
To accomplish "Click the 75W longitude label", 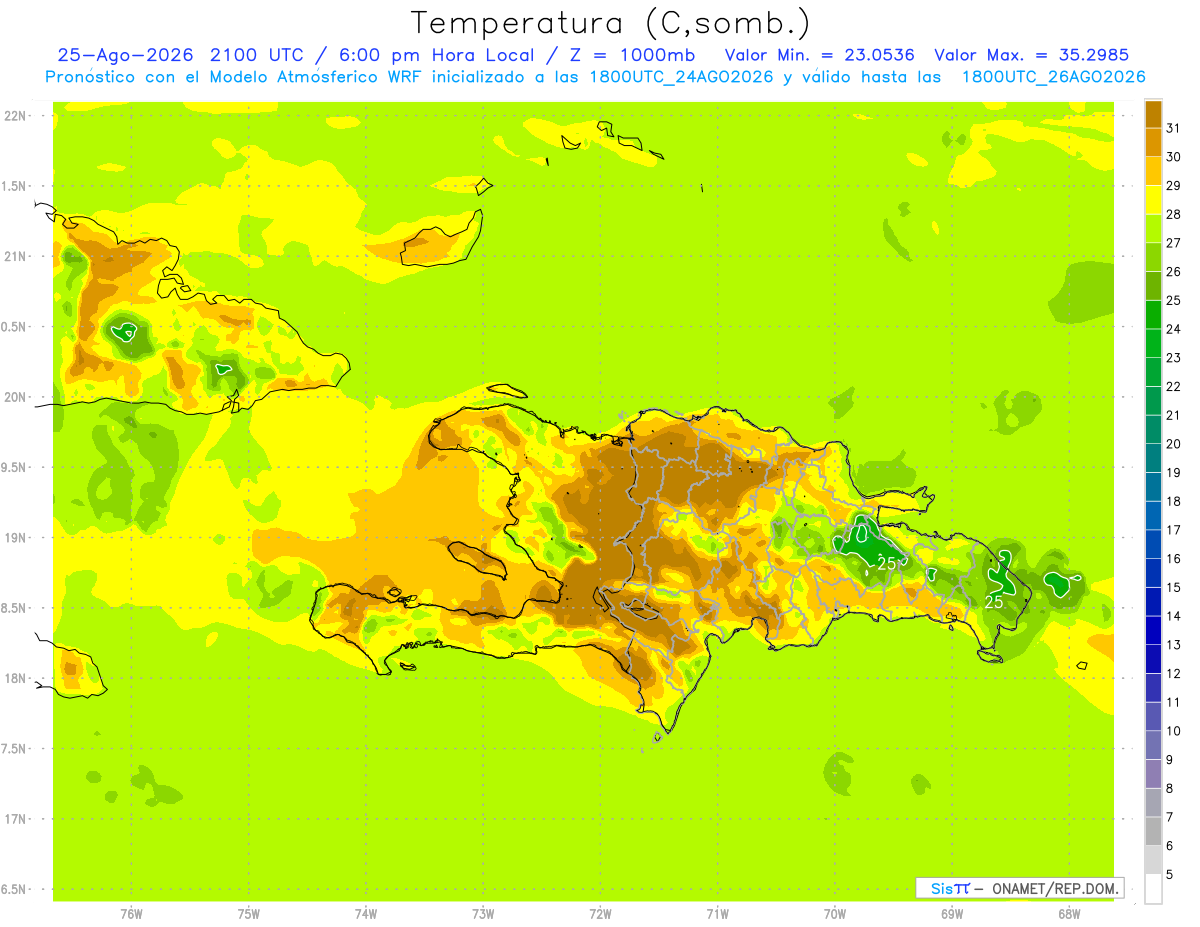I will pyautogui.click(x=249, y=914).
